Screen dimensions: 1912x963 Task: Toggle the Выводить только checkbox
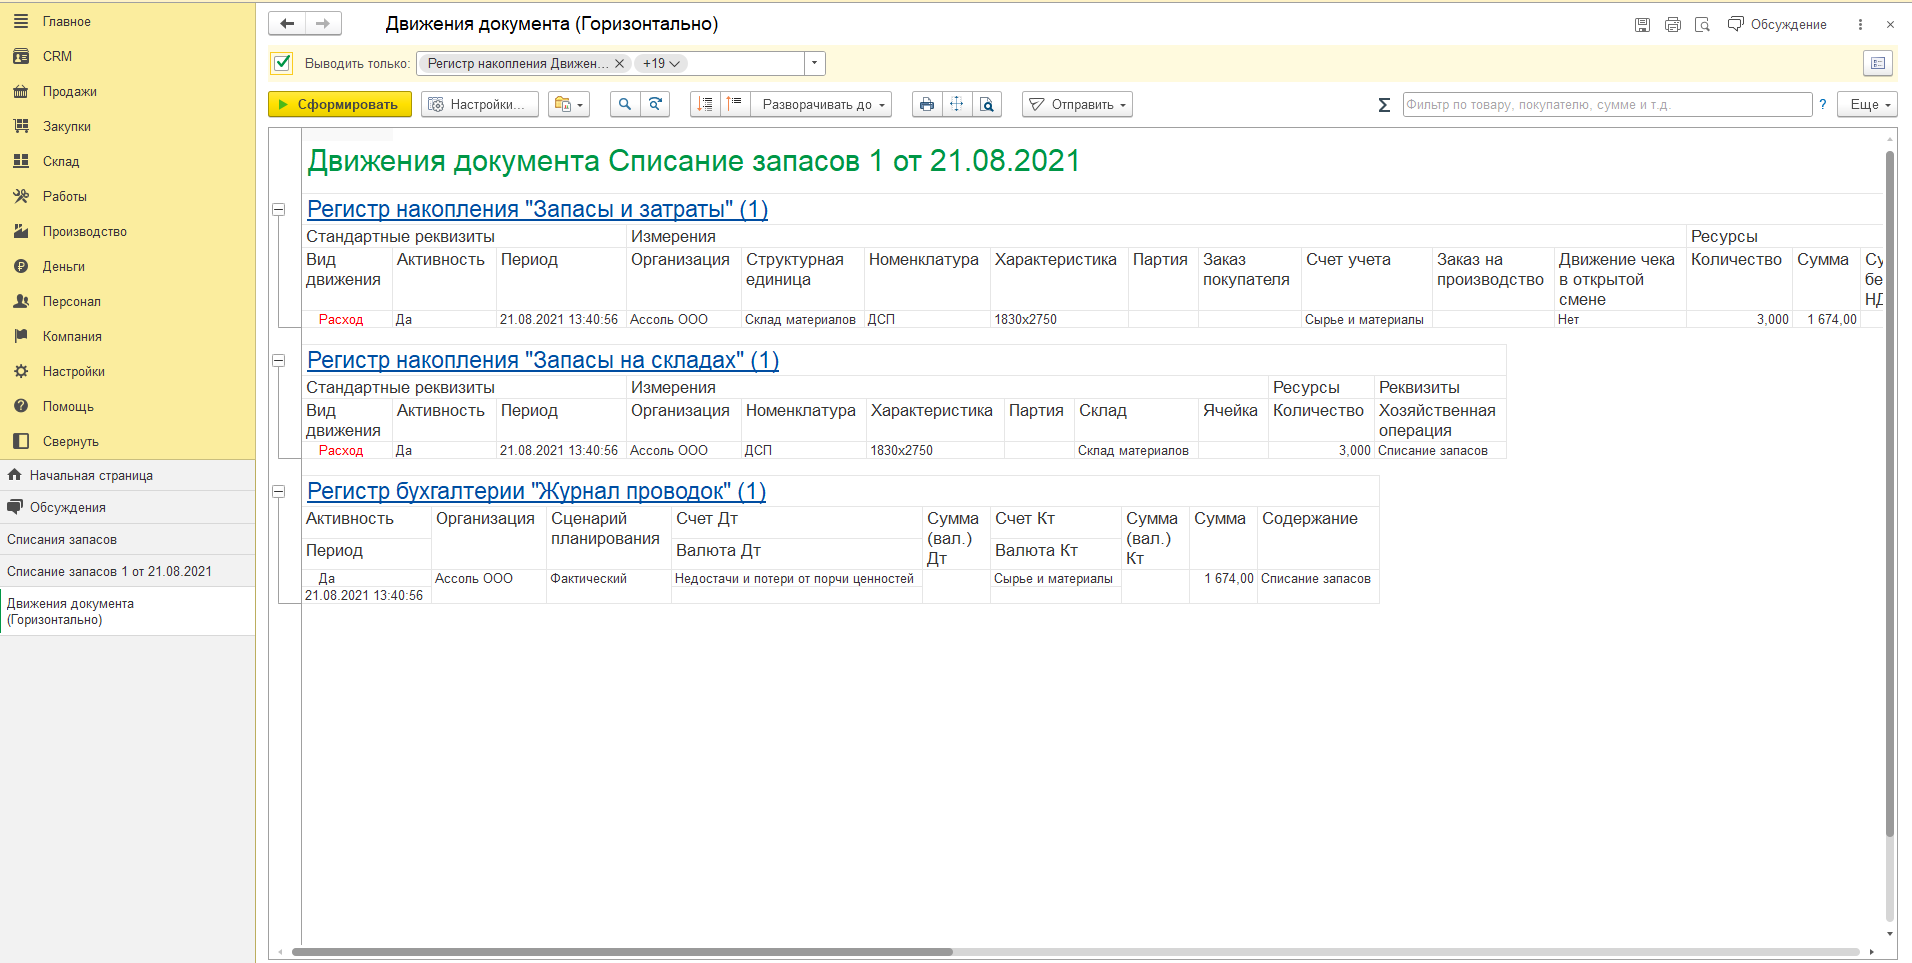click(x=282, y=63)
